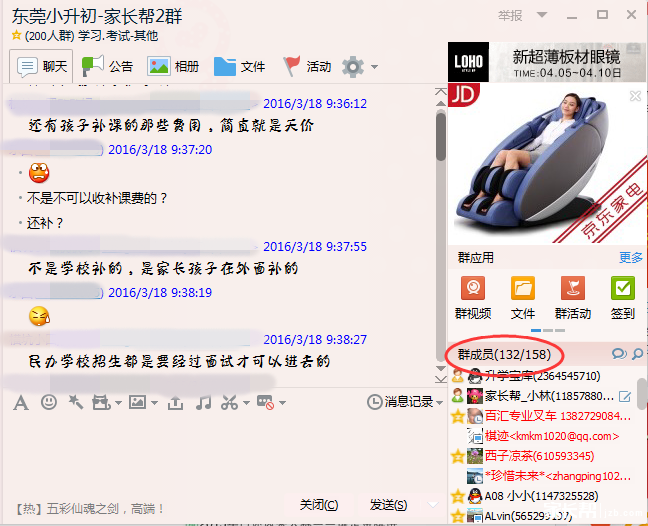
Task: Click the 发送(S) send button
Action: click(x=388, y=505)
